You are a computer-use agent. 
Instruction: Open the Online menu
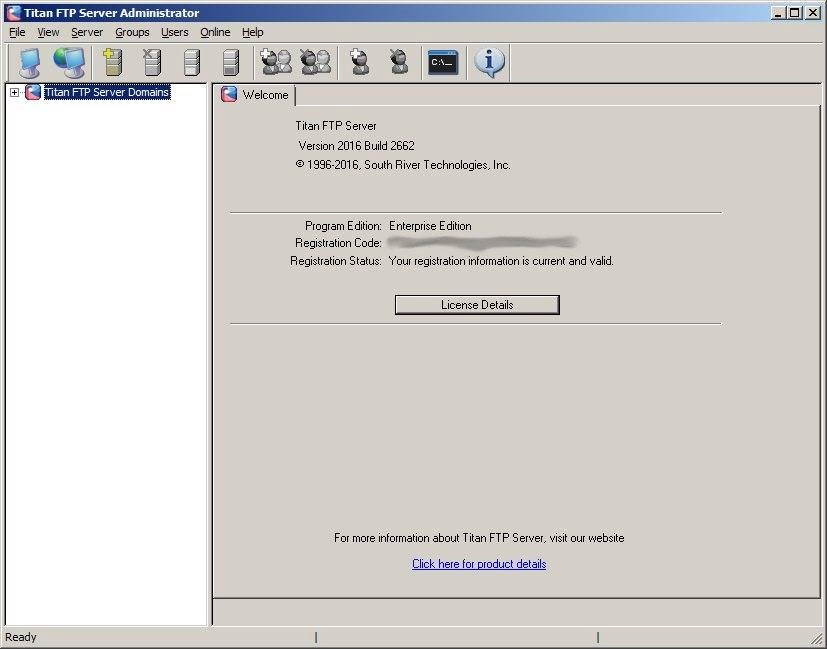pyautogui.click(x=215, y=32)
